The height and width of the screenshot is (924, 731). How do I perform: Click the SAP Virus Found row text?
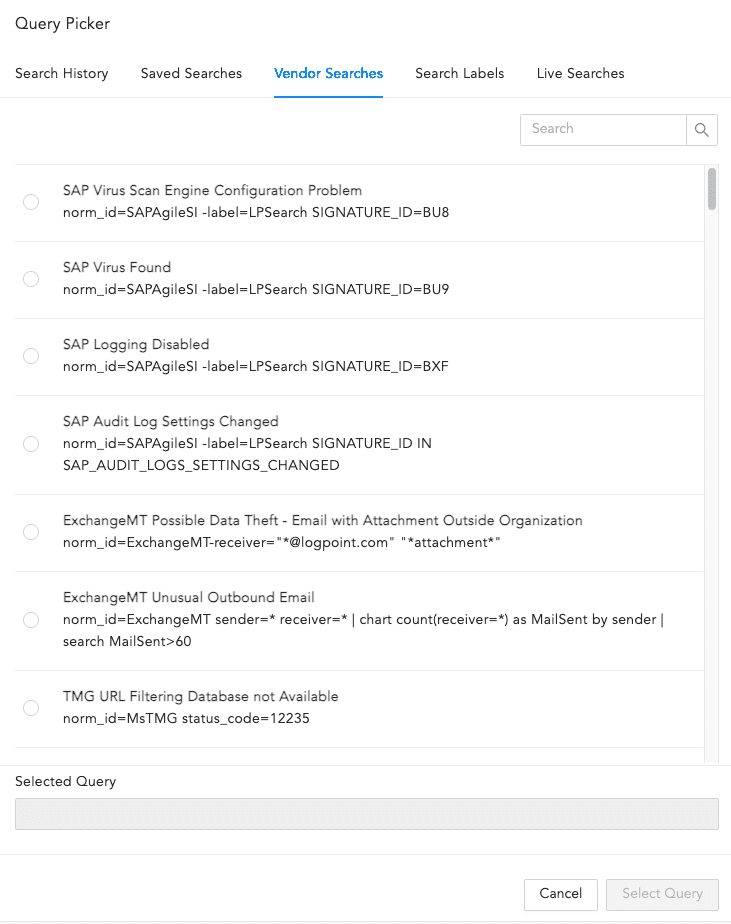(x=116, y=267)
